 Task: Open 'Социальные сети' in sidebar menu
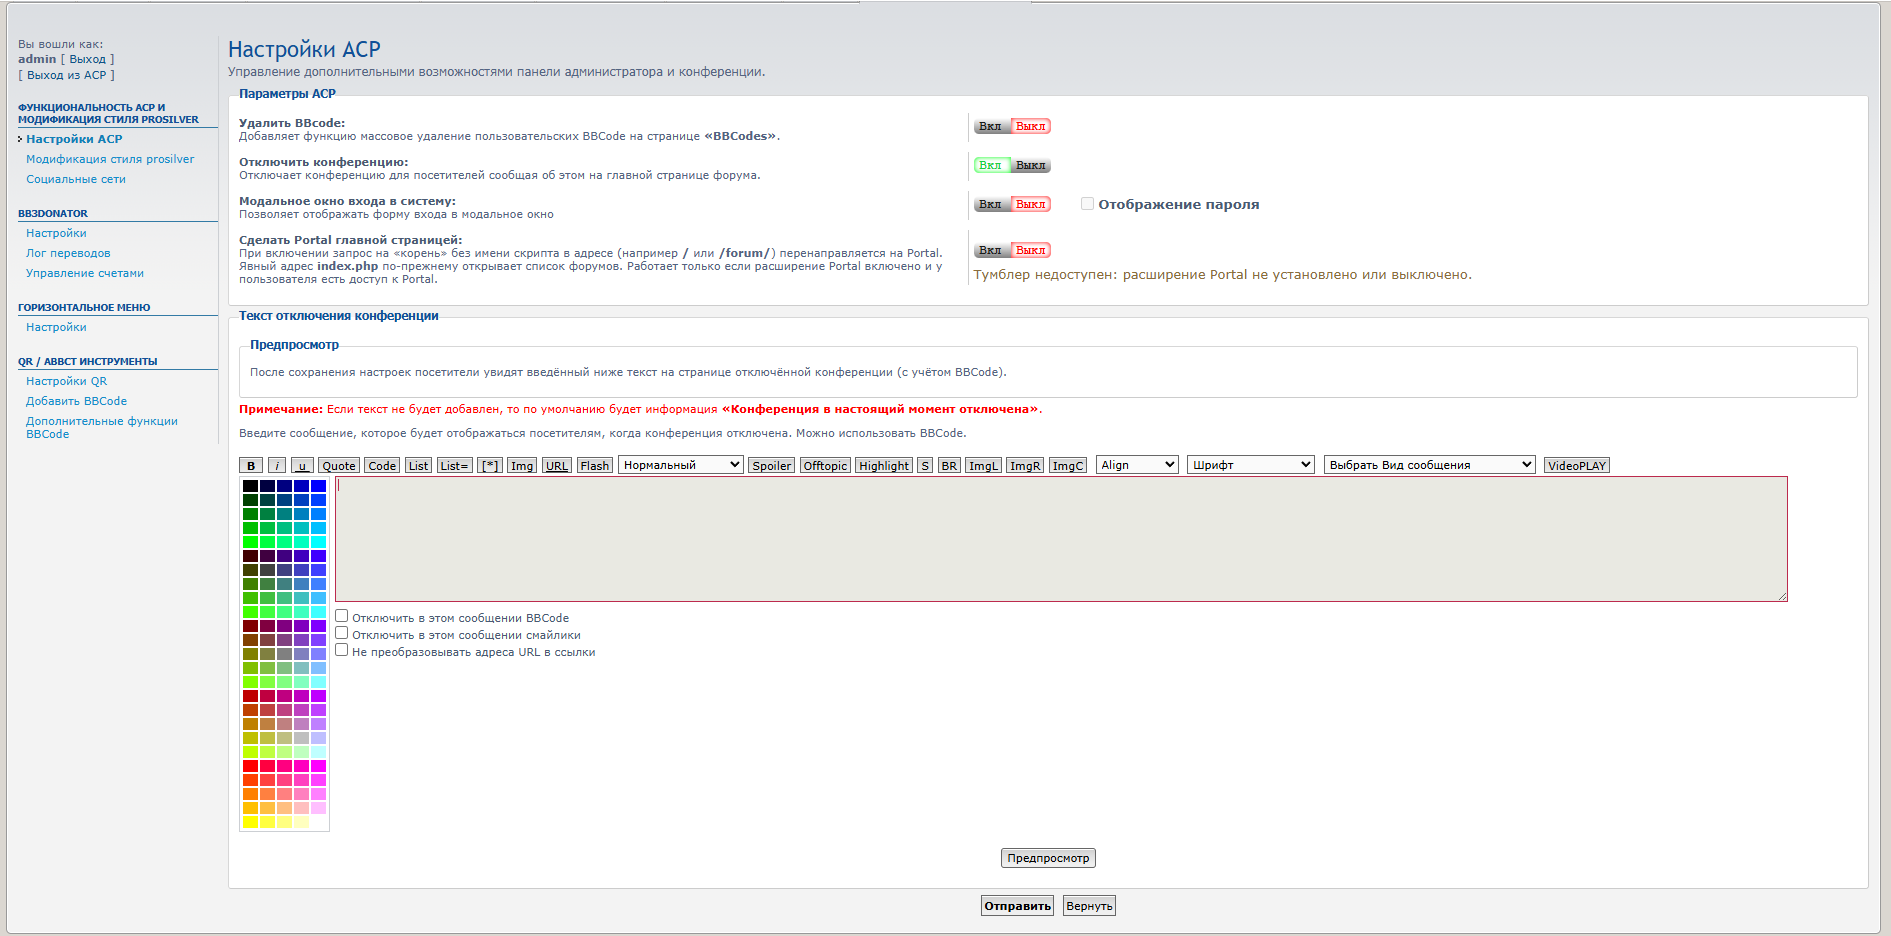76,179
